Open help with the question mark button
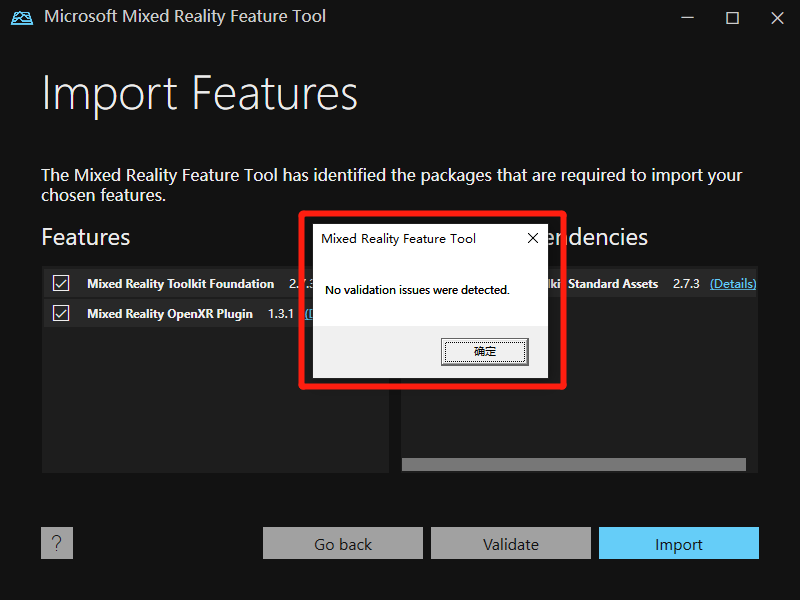 click(57, 543)
